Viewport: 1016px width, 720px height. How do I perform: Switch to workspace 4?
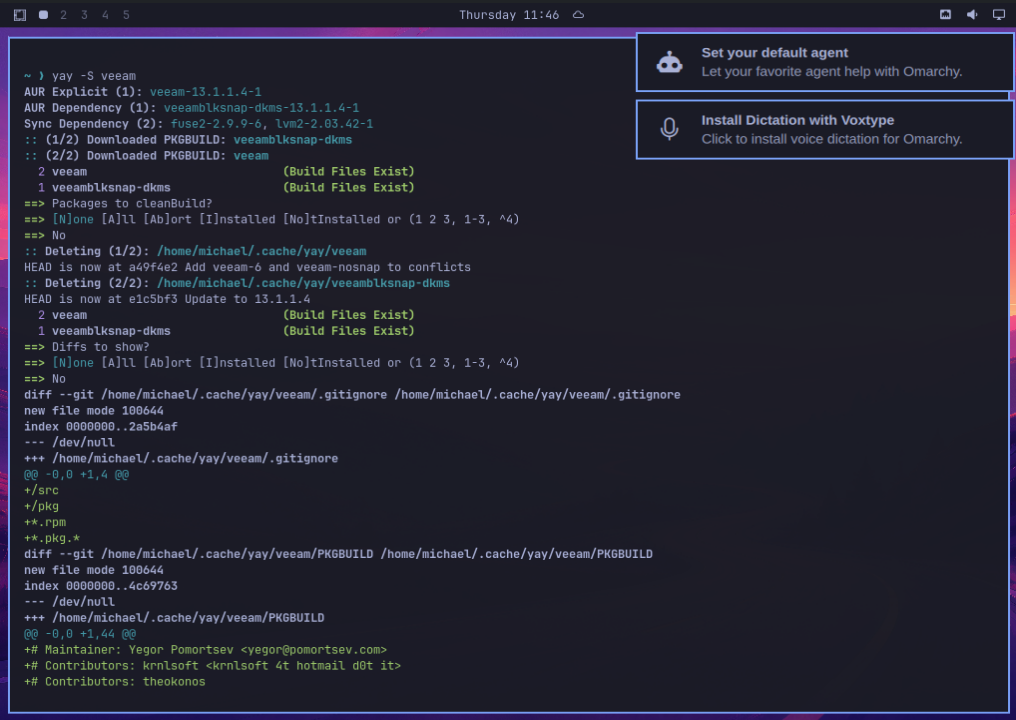105,15
